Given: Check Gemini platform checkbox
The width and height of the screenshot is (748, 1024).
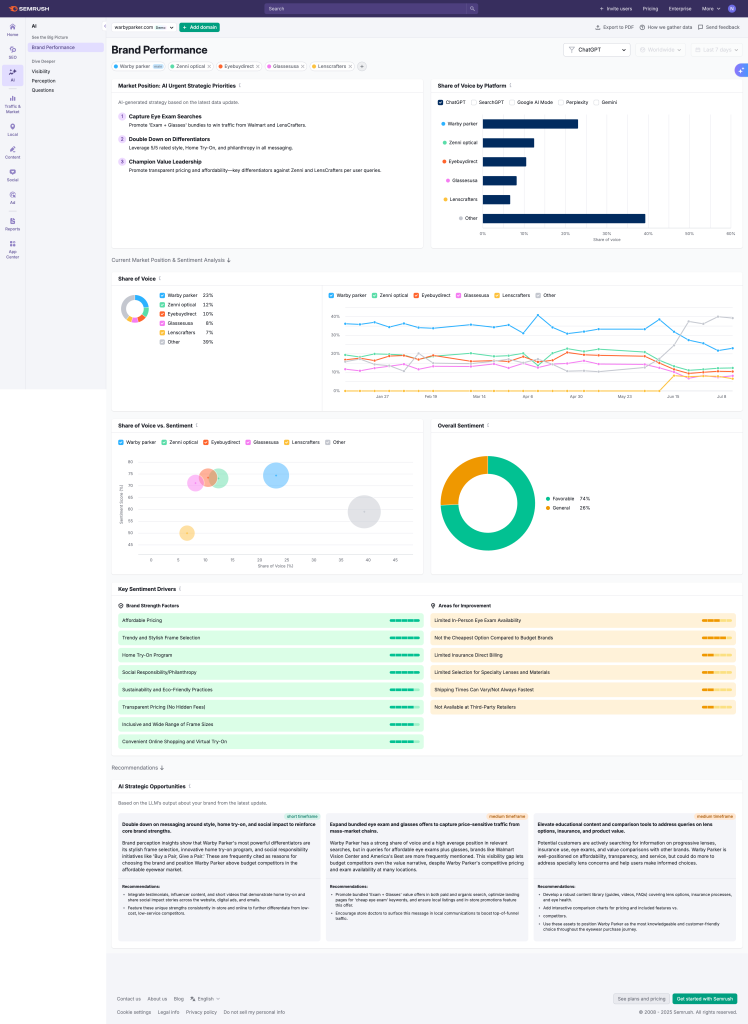Looking at the screenshot, I should click(x=596, y=103).
